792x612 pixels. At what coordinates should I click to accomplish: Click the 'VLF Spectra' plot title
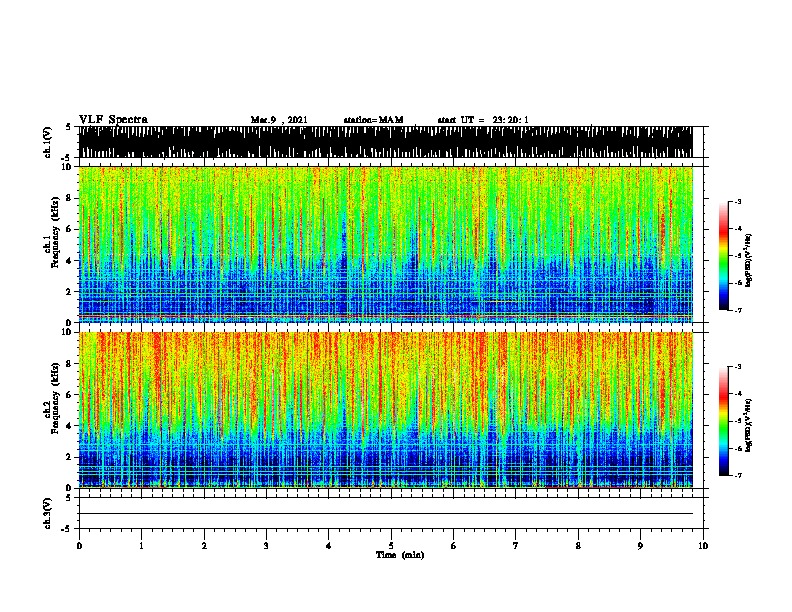[x=113, y=120]
